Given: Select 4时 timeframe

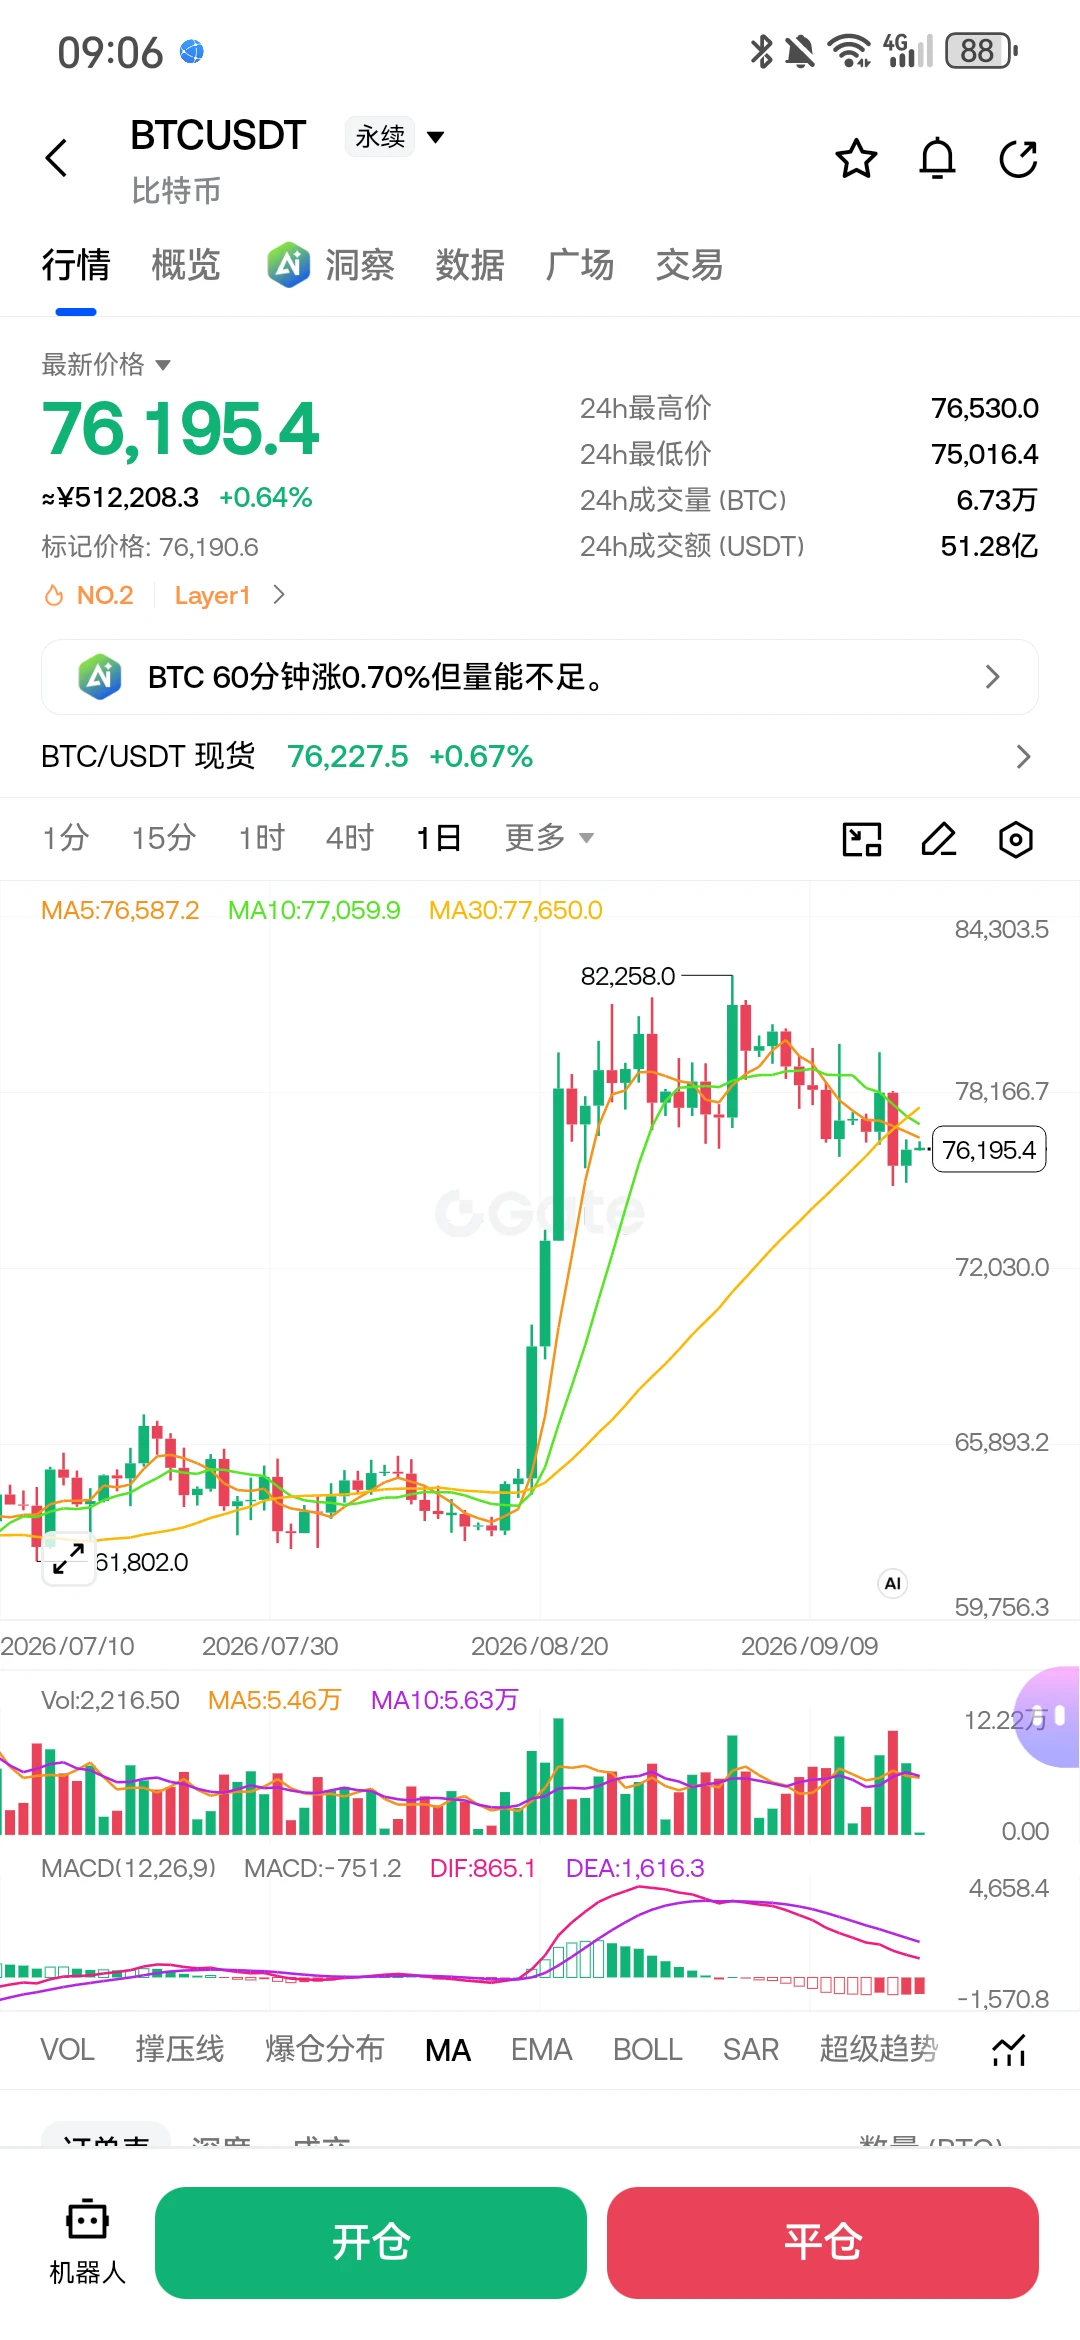Looking at the screenshot, I should click(x=350, y=837).
